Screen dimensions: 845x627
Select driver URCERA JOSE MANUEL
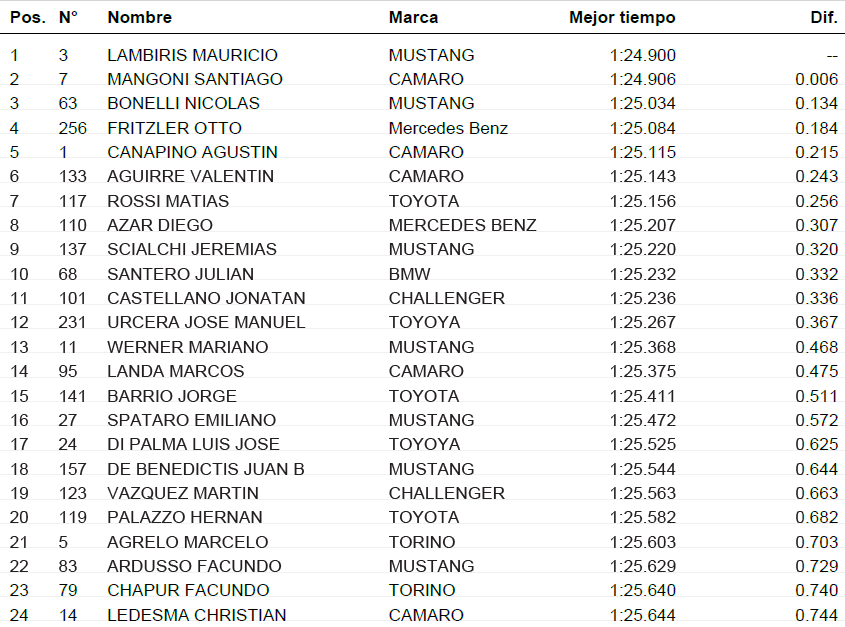click(206, 322)
